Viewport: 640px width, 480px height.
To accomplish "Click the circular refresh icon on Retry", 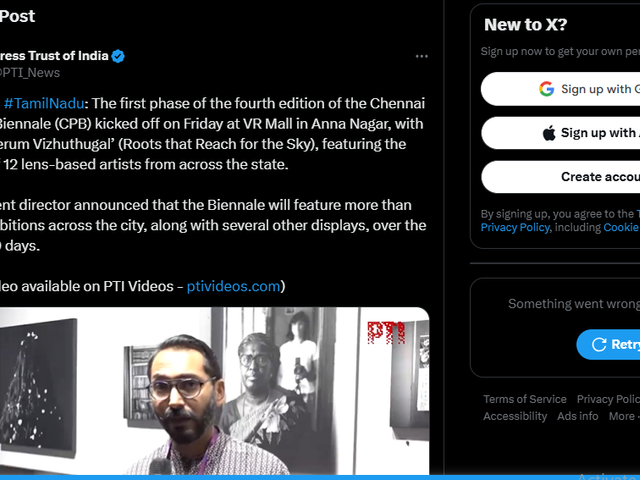I will coord(599,344).
